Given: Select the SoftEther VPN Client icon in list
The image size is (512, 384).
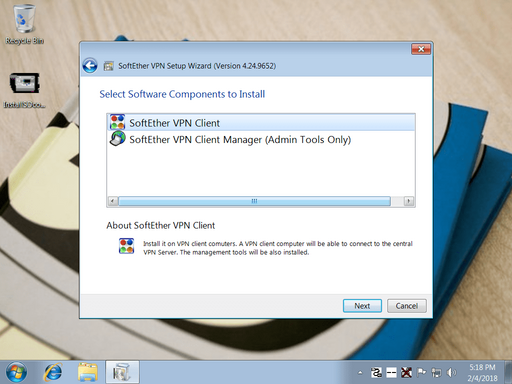Looking at the screenshot, I should pyautogui.click(x=117, y=122).
